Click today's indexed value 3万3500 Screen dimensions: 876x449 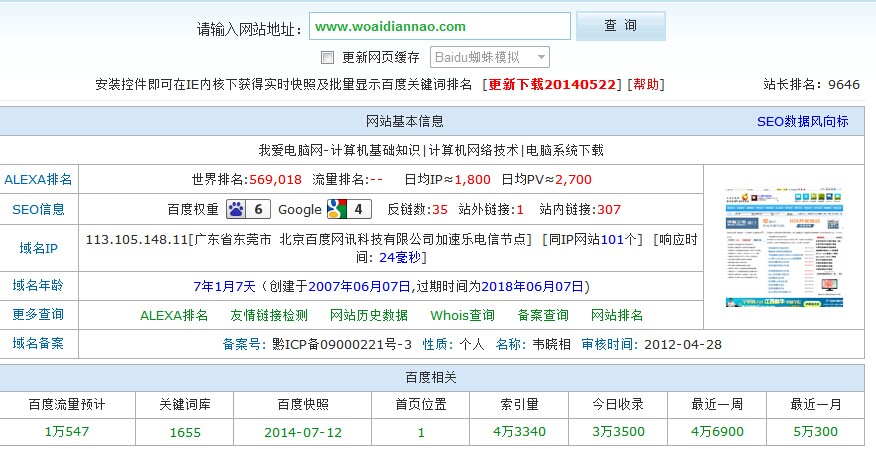click(x=618, y=432)
